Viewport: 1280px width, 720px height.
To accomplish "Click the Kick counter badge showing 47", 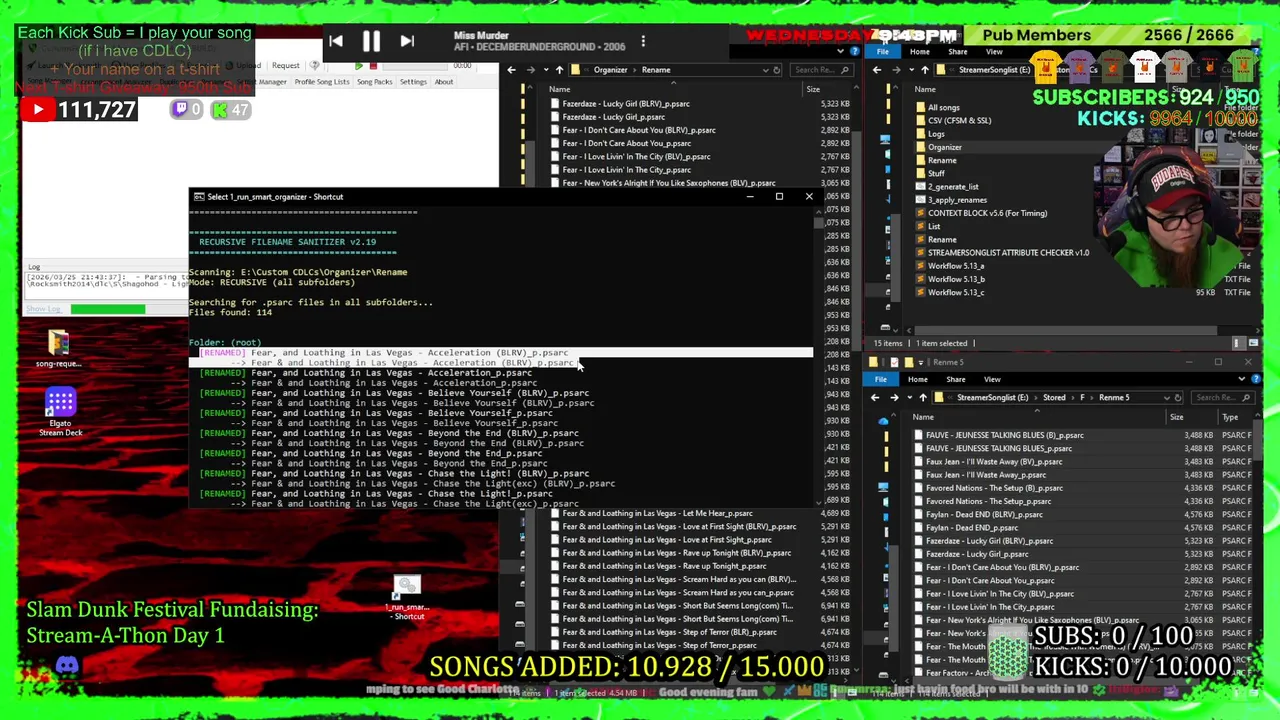I will 231,110.
